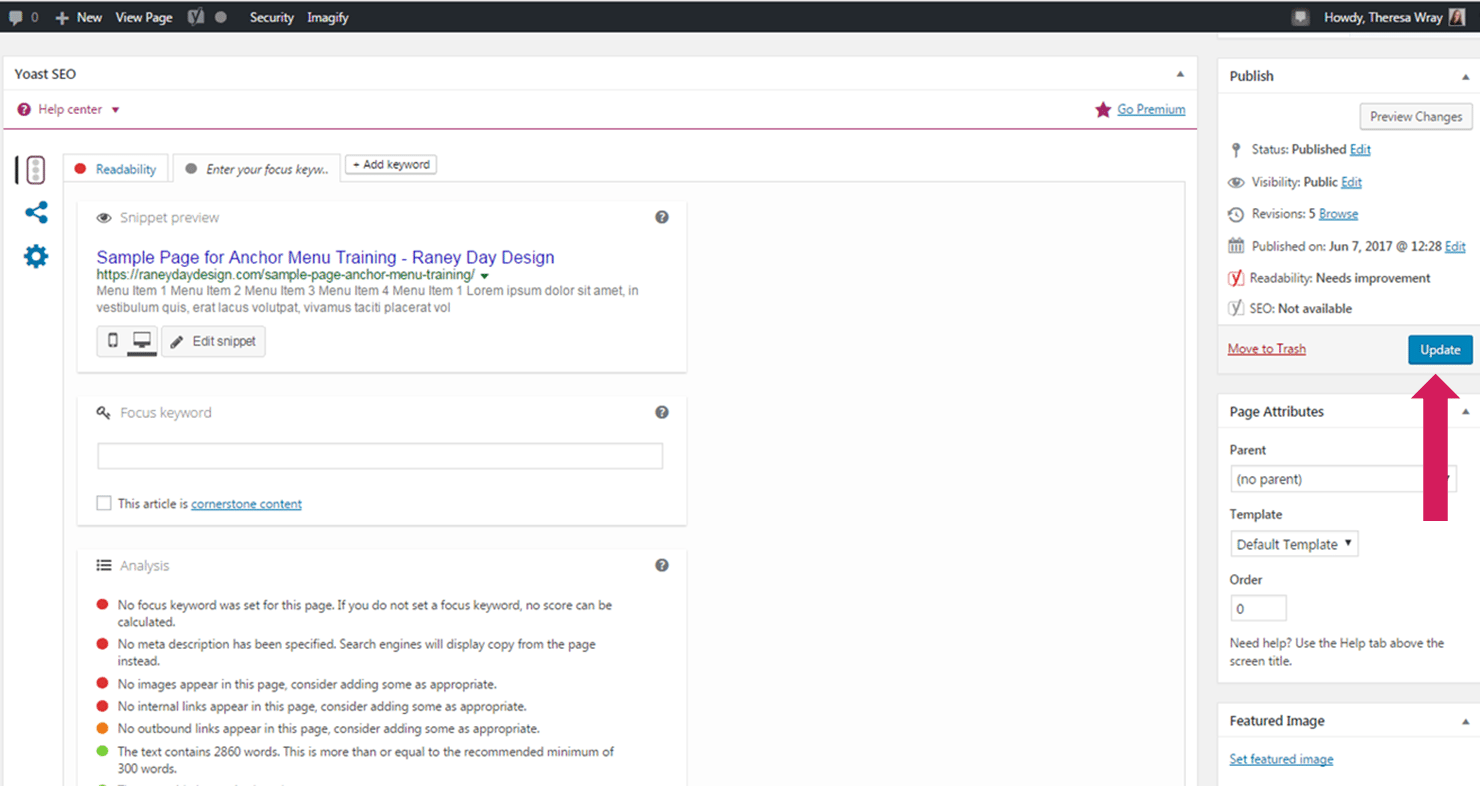The width and height of the screenshot is (1480, 786).
Task: Open Imagify menu in admin bar
Action: (328, 17)
